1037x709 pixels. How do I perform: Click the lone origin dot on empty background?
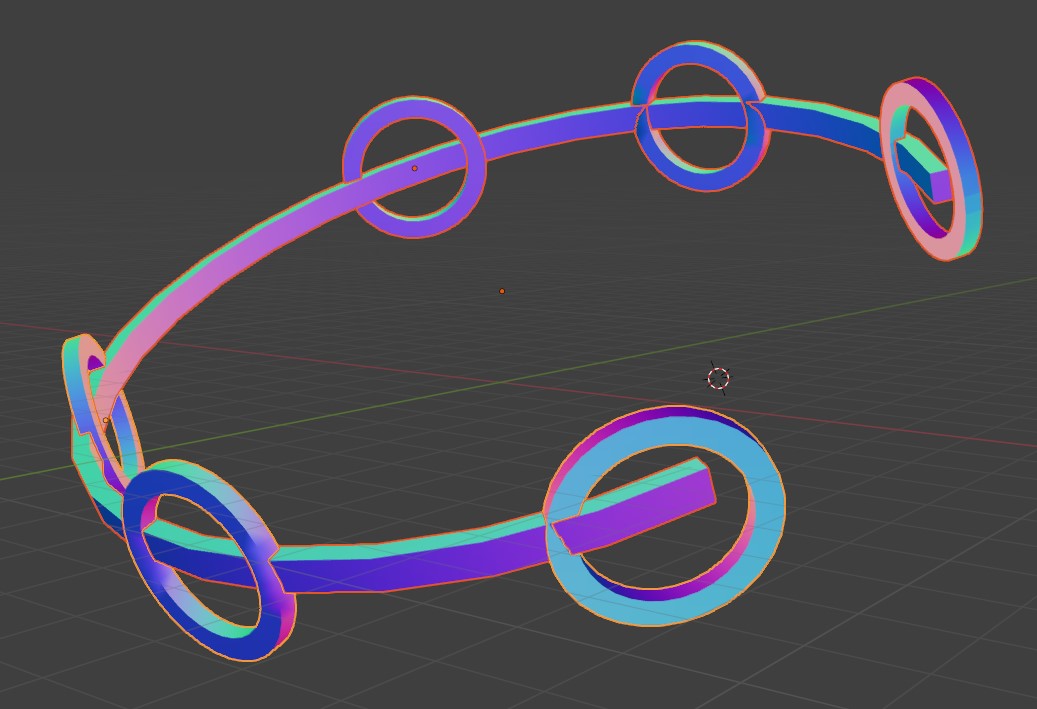click(502, 291)
